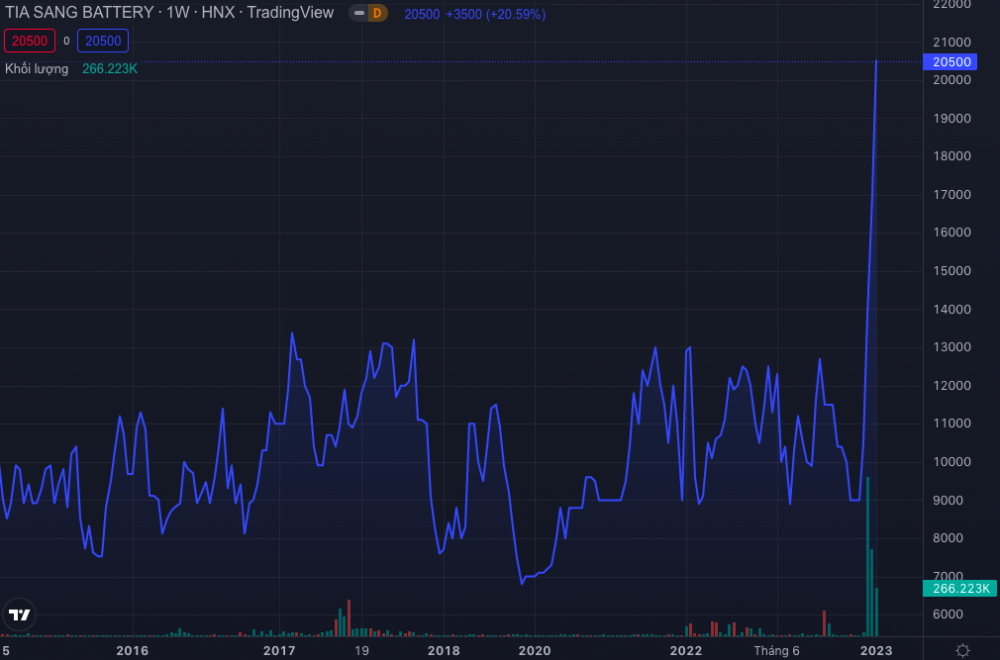
Task: Click the Tháng 6 time axis label
Action: point(776,650)
